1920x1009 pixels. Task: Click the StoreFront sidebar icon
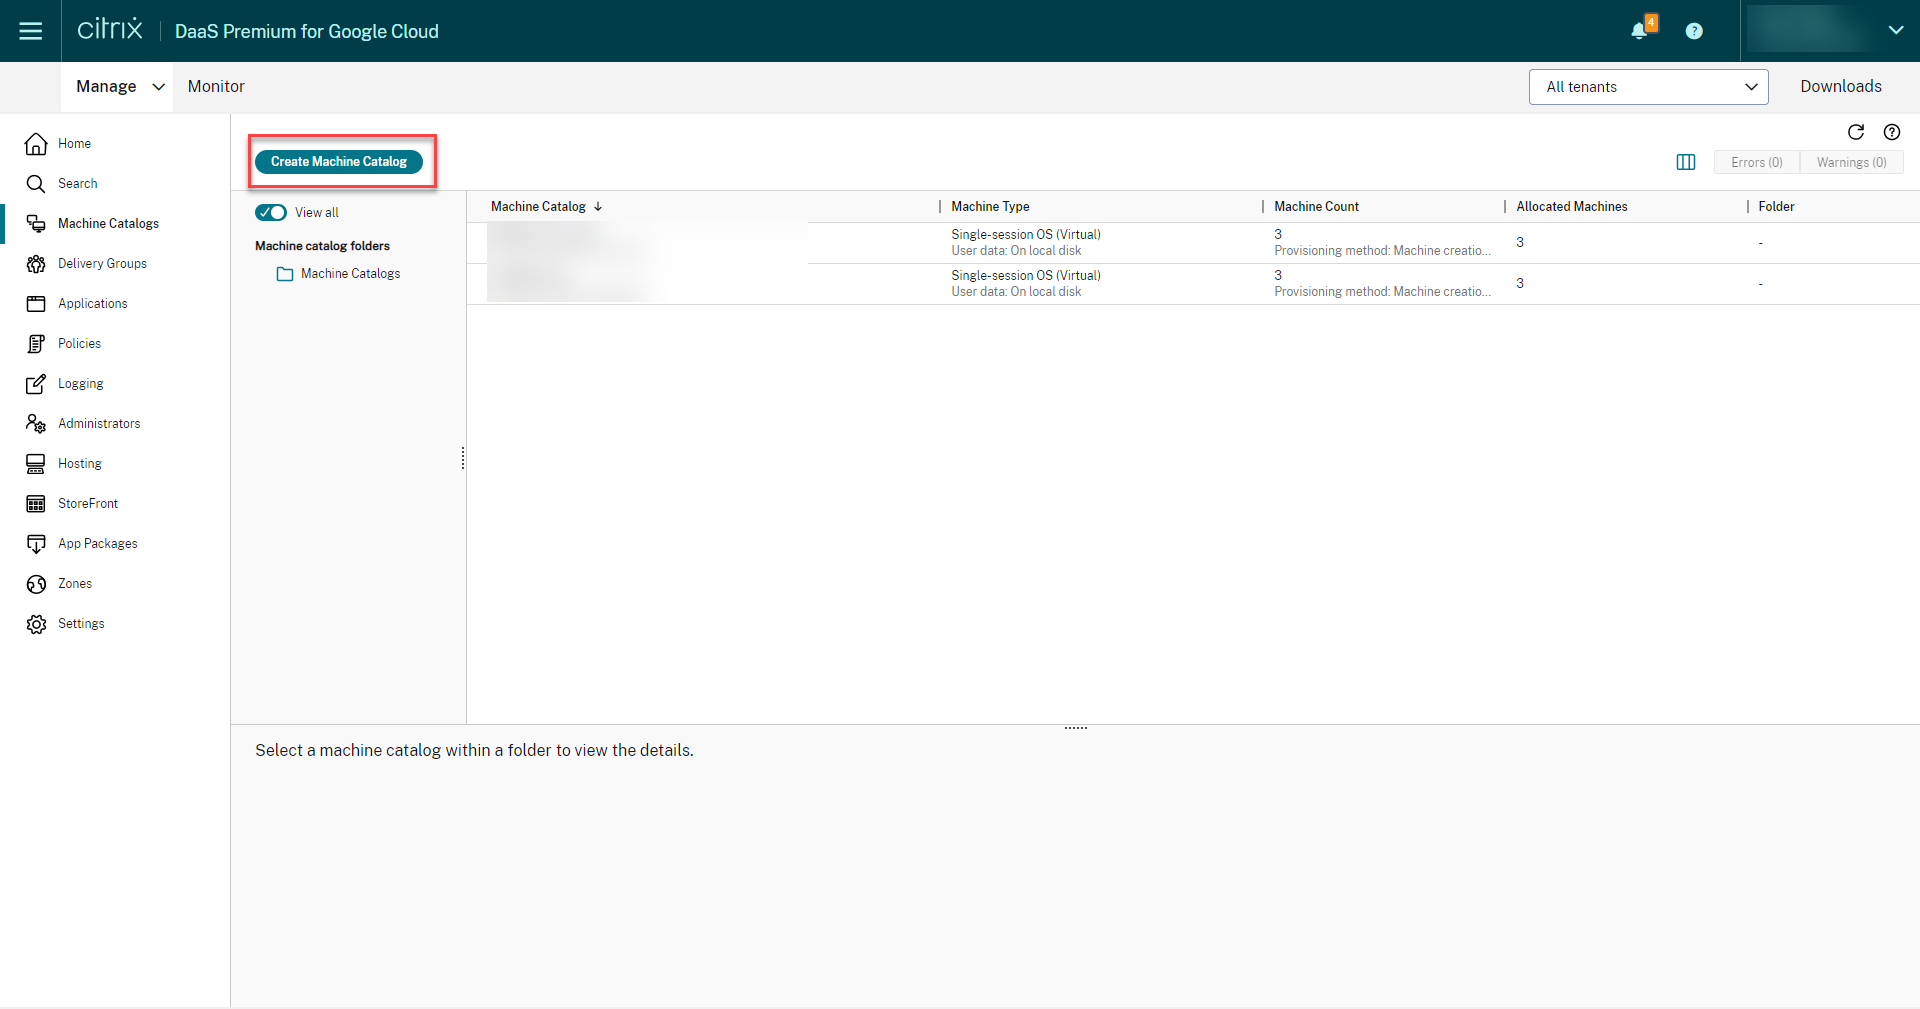coord(36,504)
